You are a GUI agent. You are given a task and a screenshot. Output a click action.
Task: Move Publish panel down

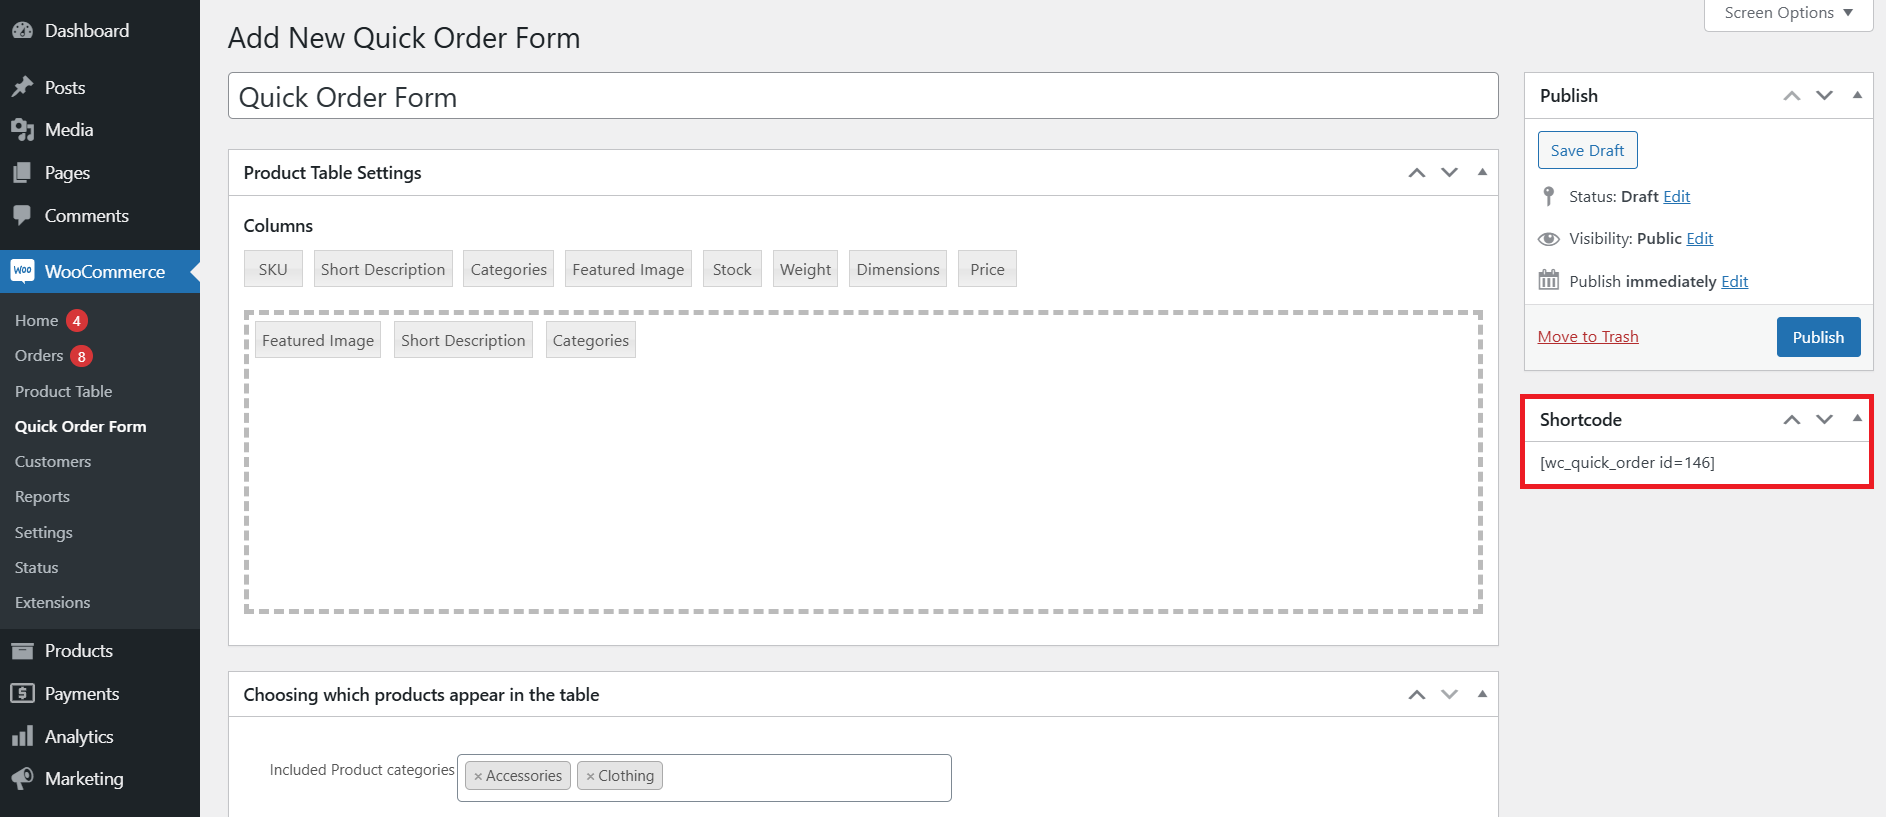(1824, 96)
